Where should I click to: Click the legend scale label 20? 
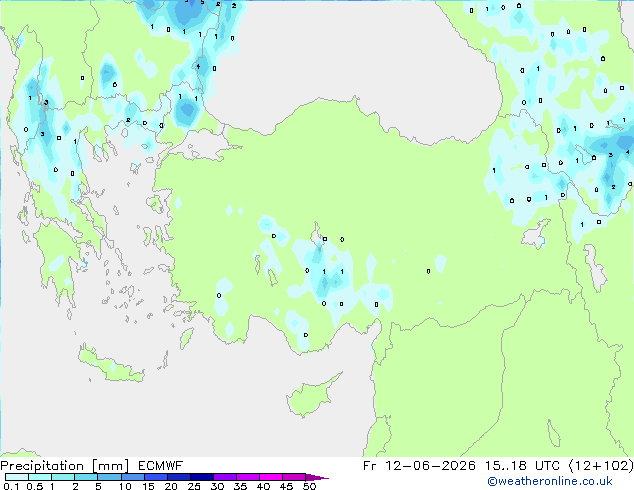click(x=171, y=486)
